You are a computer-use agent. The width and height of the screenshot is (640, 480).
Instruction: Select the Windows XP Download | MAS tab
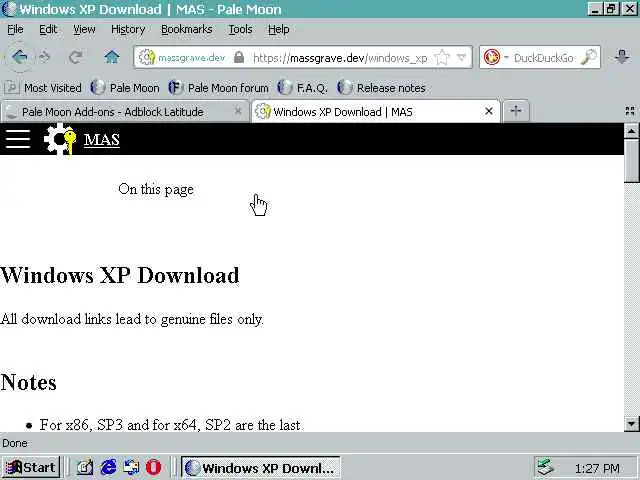coord(376,111)
